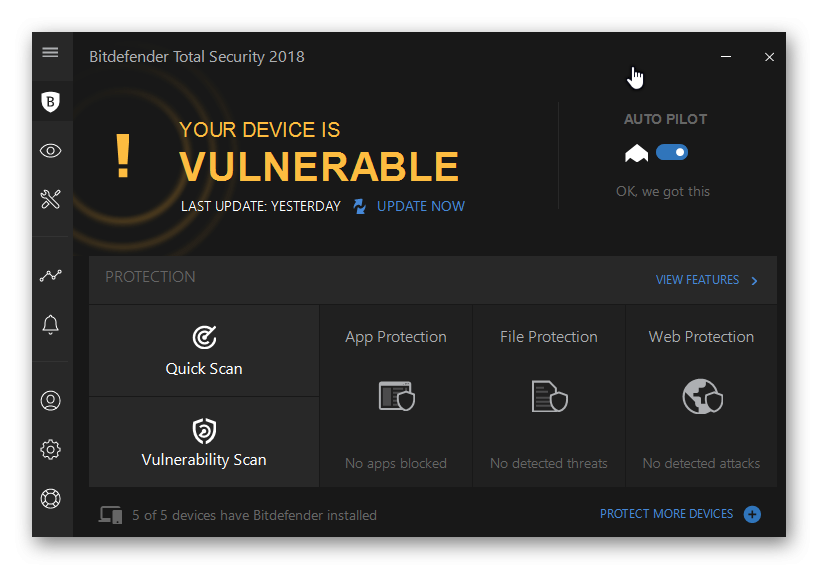Click the Autopilot plane icon
The width and height of the screenshot is (818, 569).
636,153
